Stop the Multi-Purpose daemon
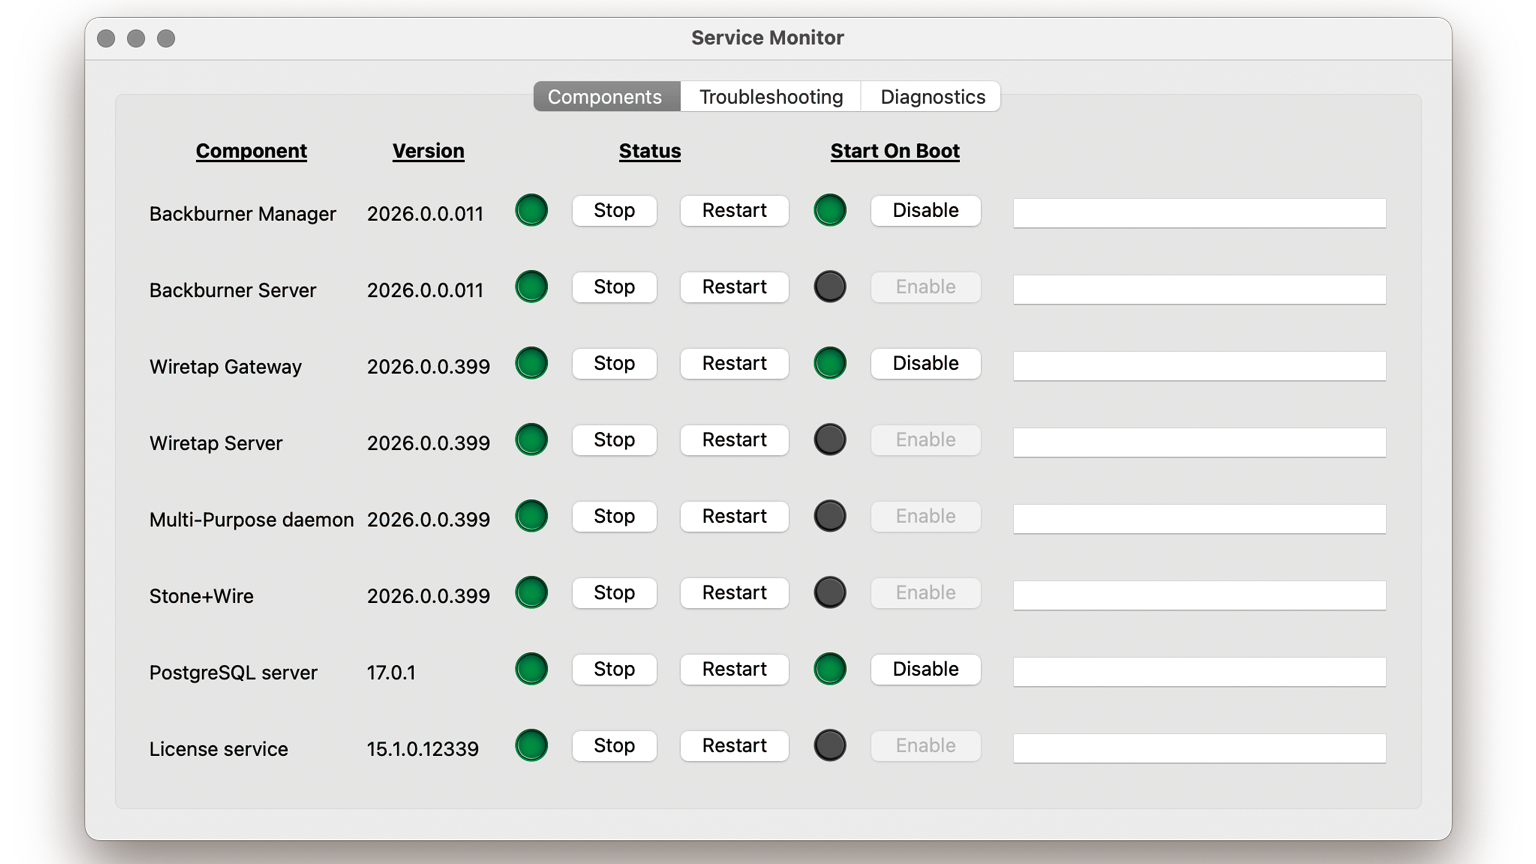Screen dimensions: 1536x864 click(x=614, y=516)
